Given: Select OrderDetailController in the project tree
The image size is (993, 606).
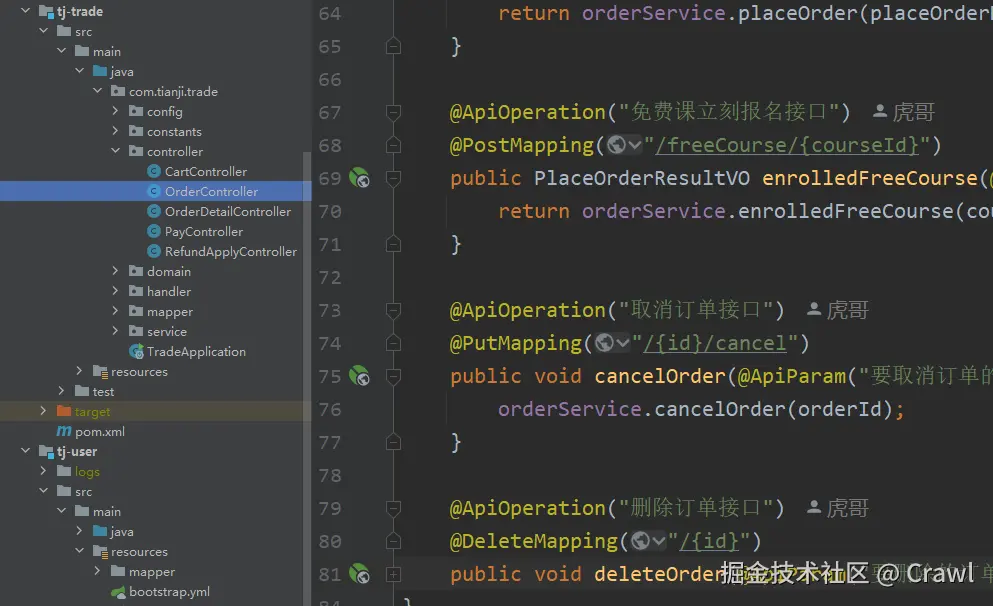Looking at the screenshot, I should pyautogui.click(x=228, y=211).
